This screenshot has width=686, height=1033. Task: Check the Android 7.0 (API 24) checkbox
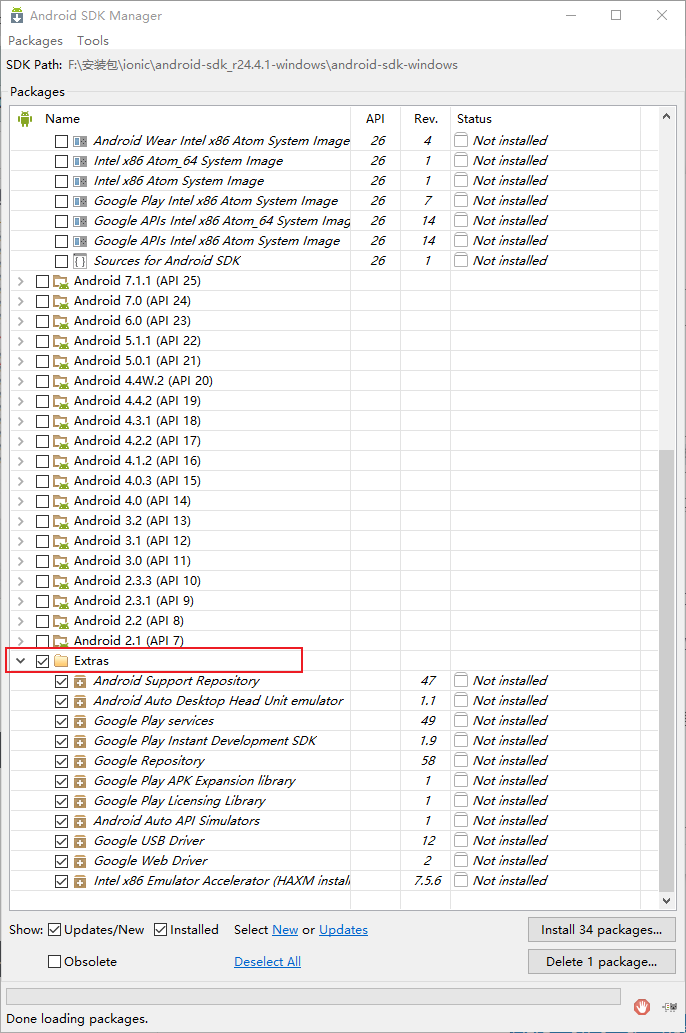(x=43, y=301)
